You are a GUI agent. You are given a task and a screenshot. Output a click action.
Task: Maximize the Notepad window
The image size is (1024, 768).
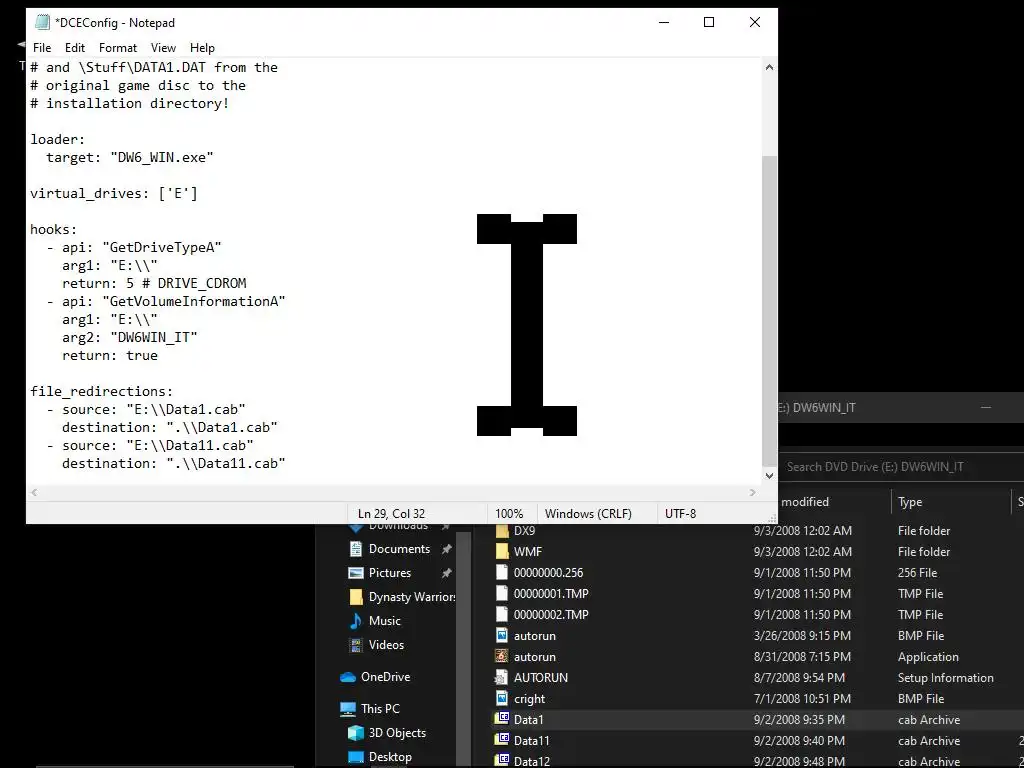[709, 22]
